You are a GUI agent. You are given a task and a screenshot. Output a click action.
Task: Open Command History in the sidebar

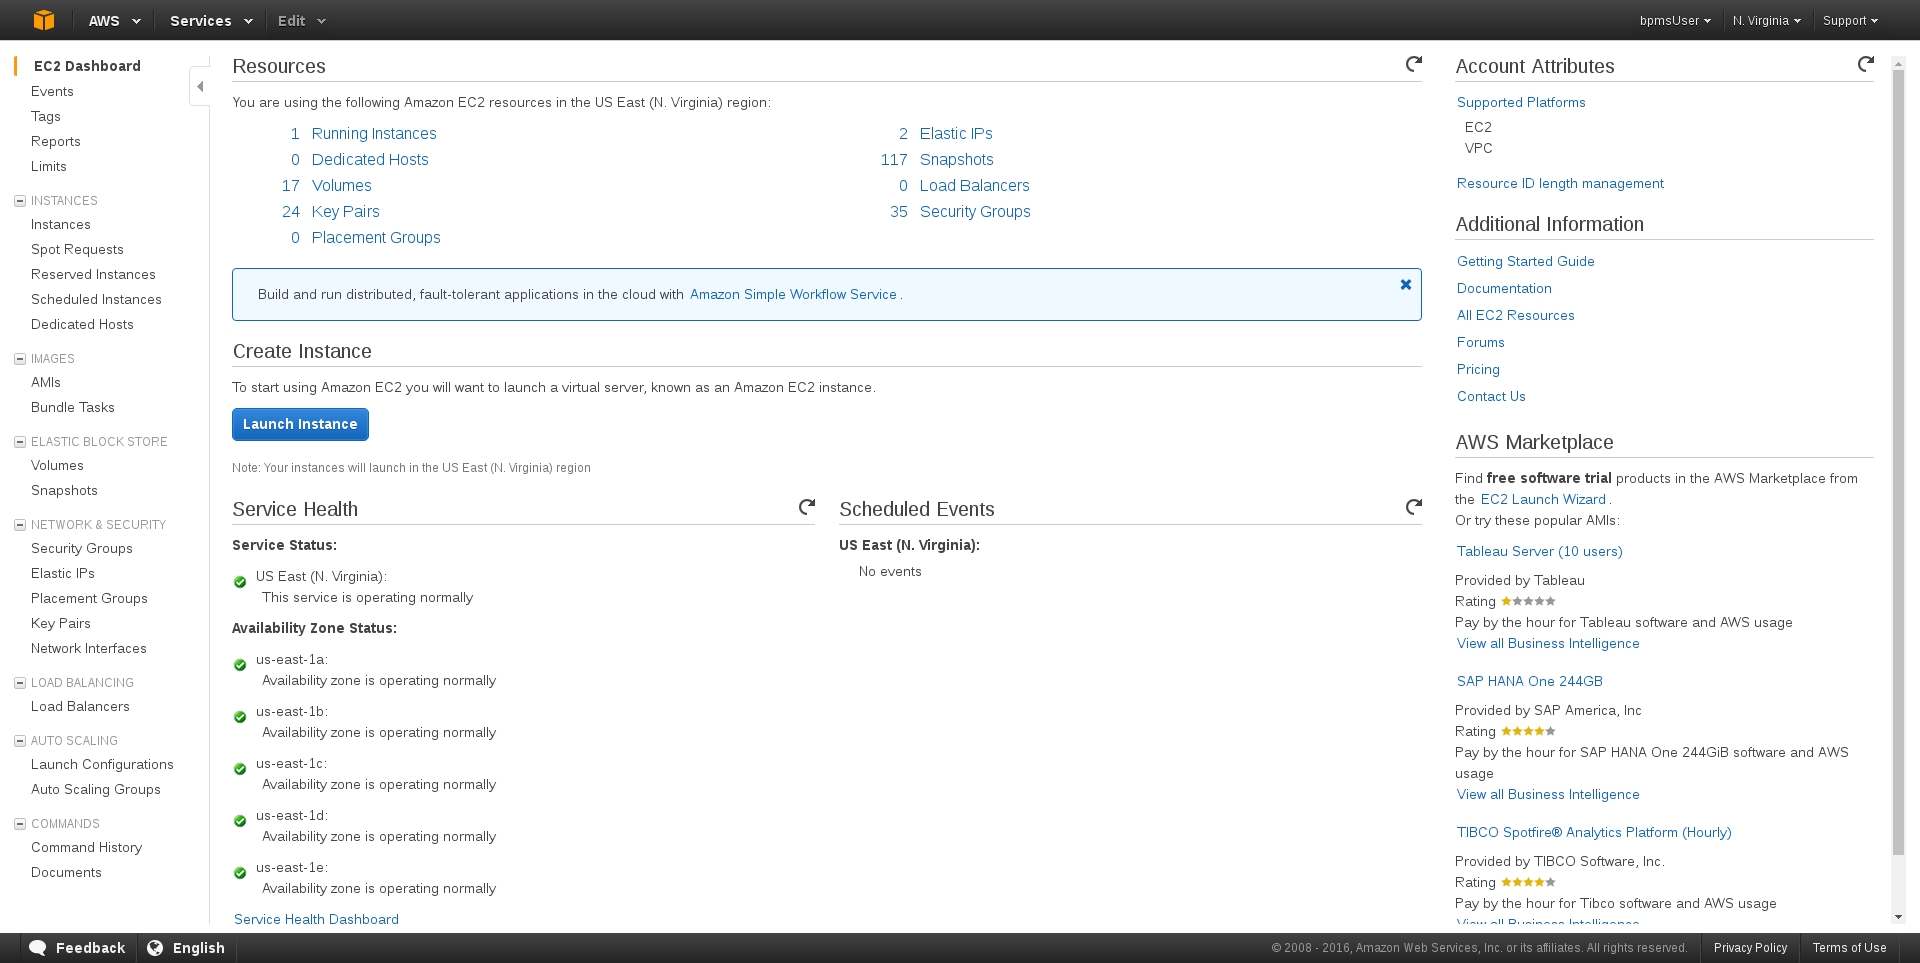(x=86, y=847)
